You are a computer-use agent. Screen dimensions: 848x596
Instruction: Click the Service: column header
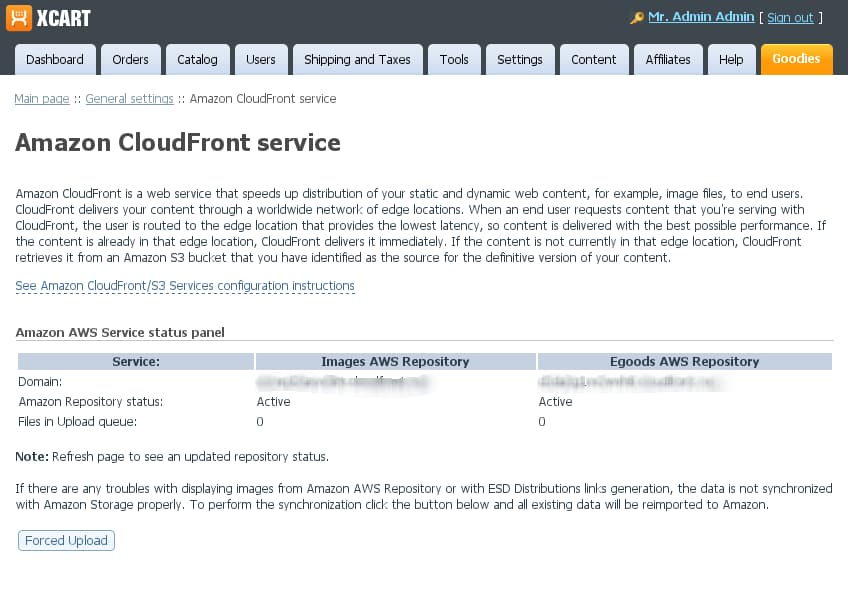click(x=136, y=362)
